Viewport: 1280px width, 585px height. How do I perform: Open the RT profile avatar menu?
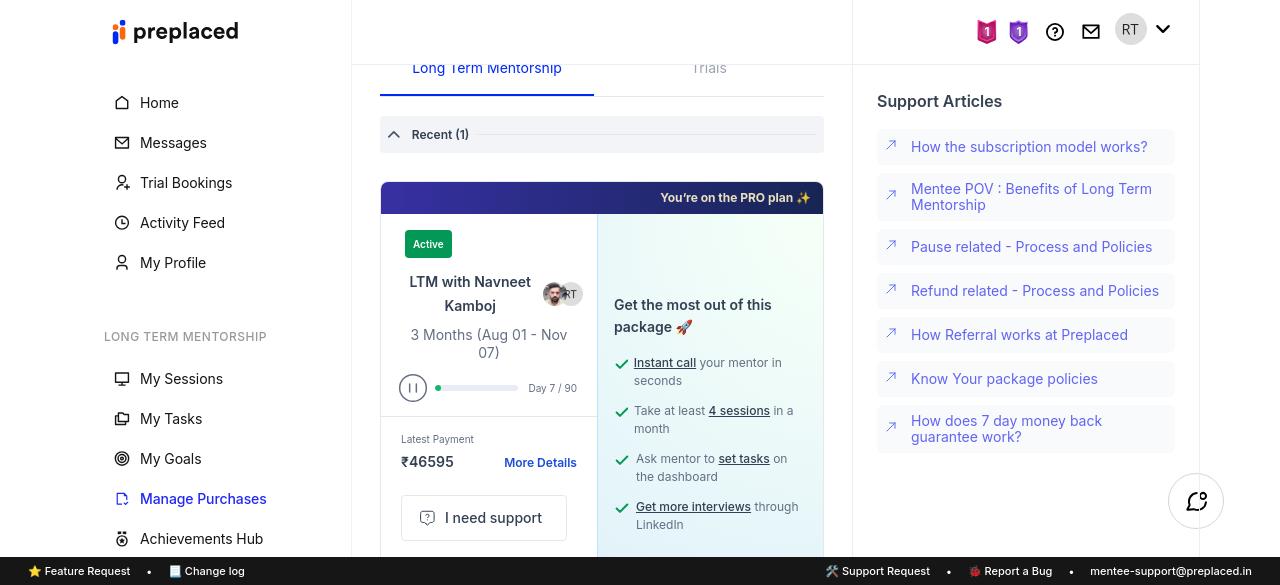[1130, 30]
